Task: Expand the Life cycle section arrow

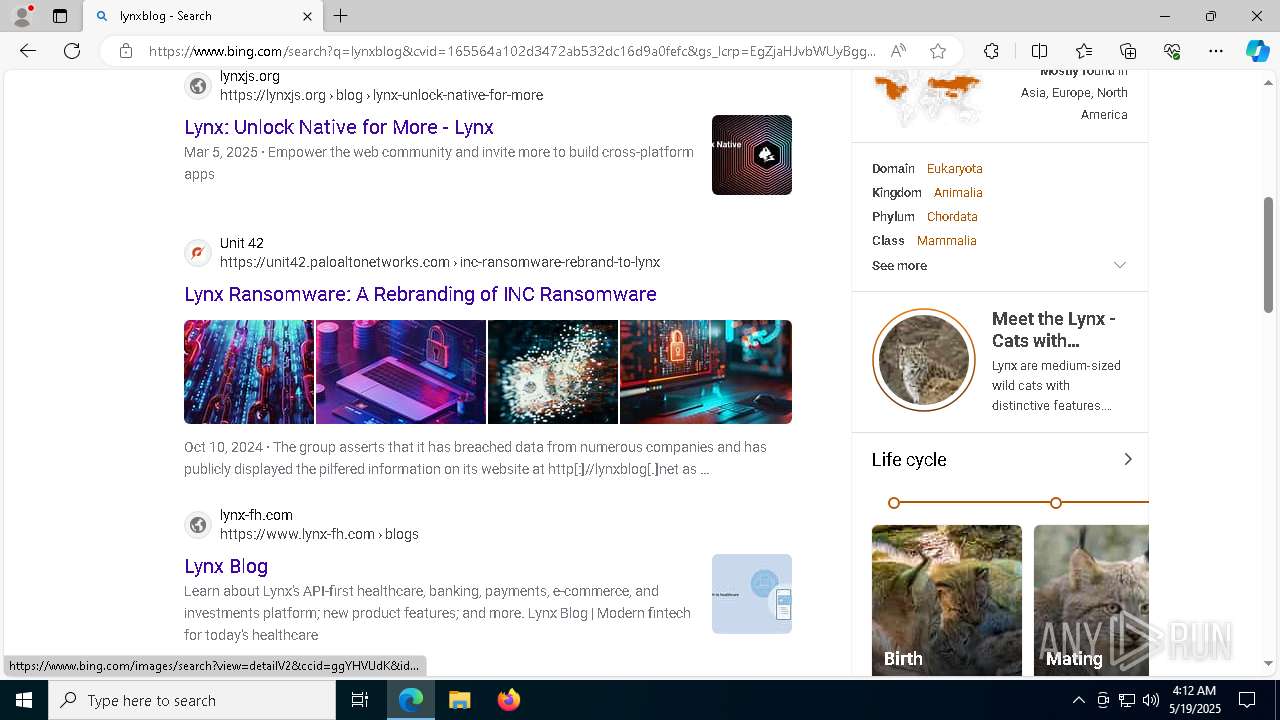Action: (x=1127, y=459)
